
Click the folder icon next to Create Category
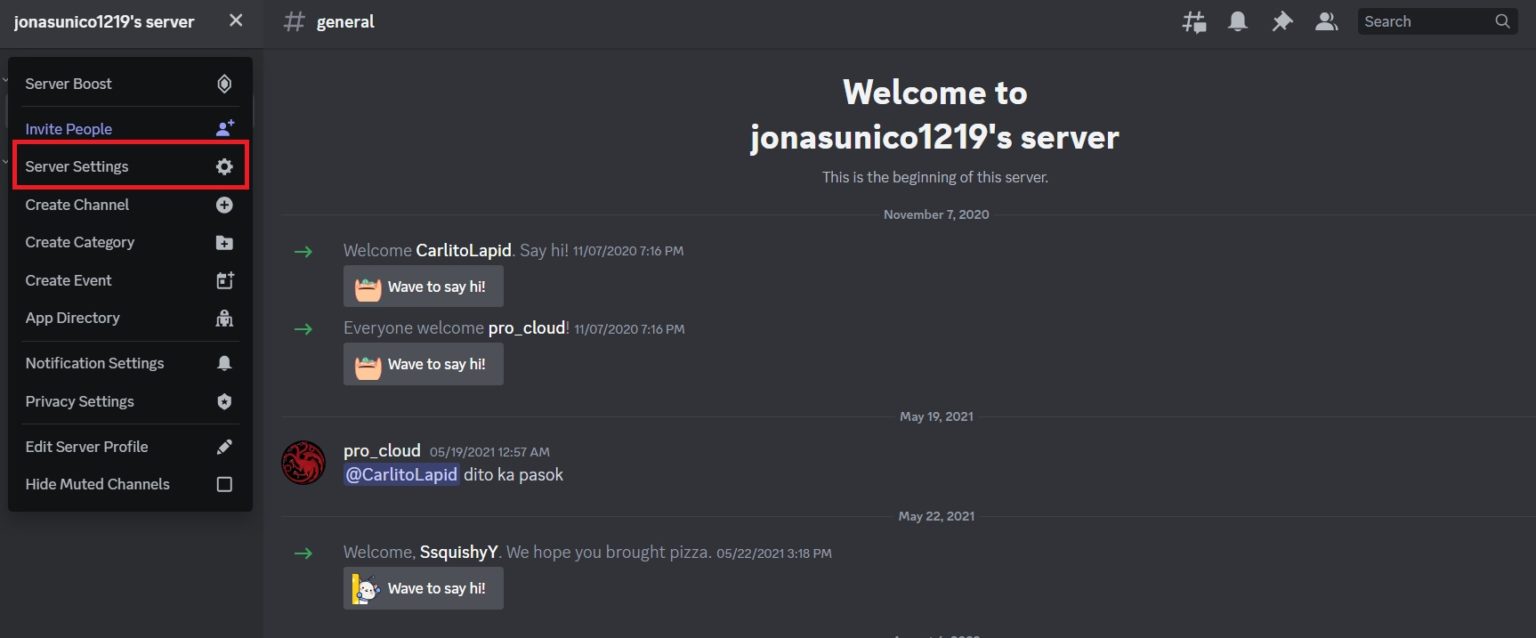(224, 242)
